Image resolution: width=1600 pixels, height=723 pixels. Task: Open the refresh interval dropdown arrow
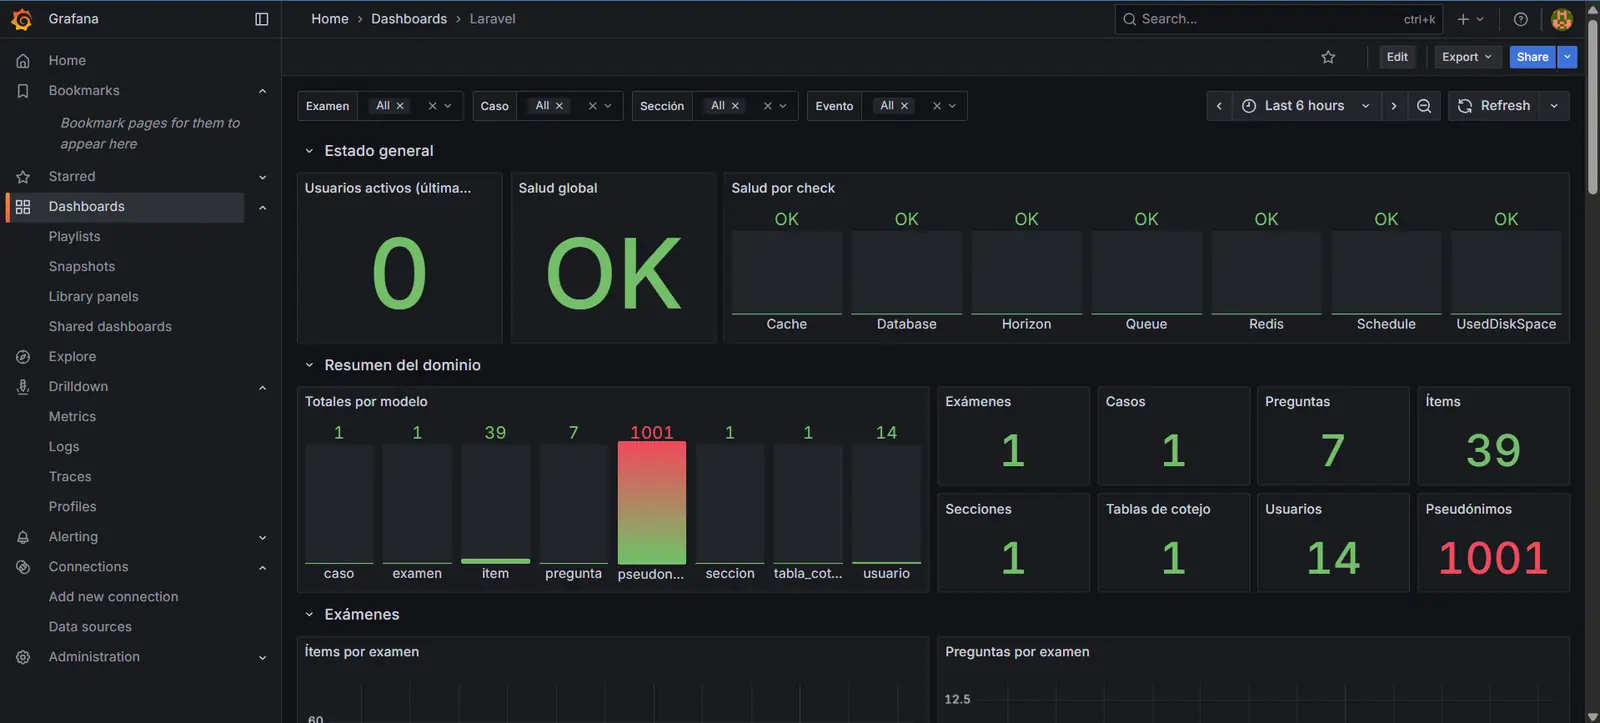(x=1554, y=106)
